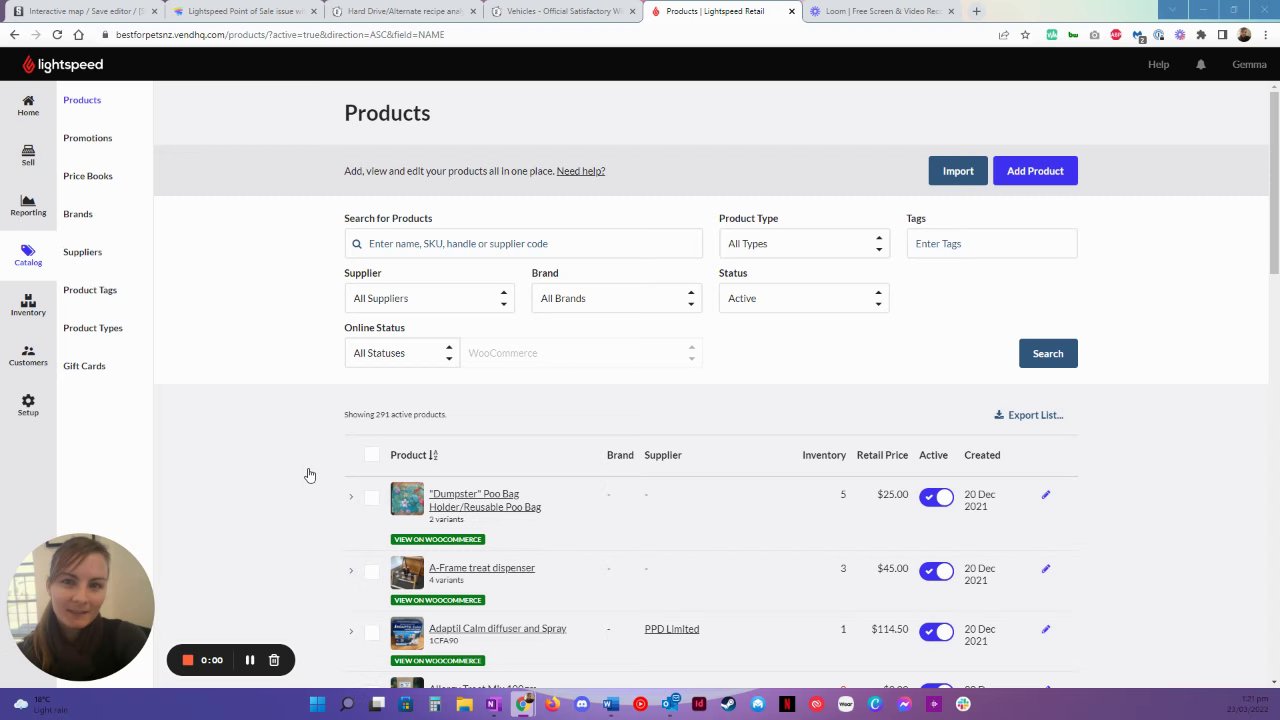The width and height of the screenshot is (1280, 720).
Task: Edit the Dumpster Poo Bag product pencil icon
Action: 1046,494
